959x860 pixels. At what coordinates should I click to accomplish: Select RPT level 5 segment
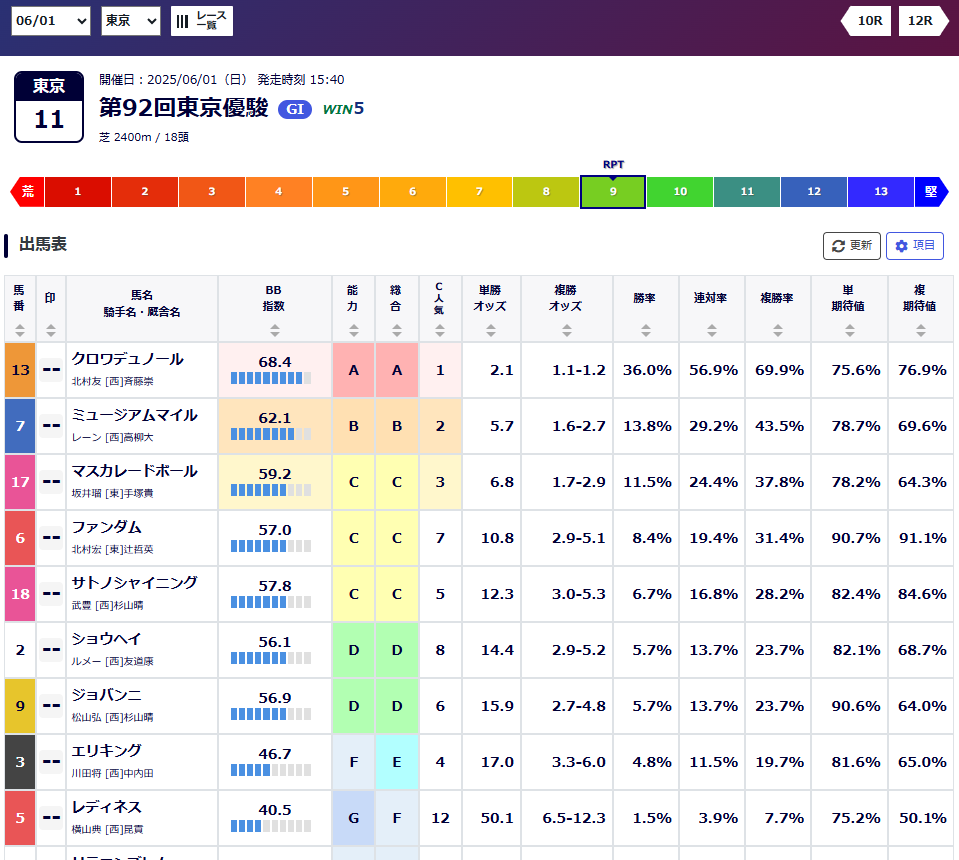[x=346, y=191]
